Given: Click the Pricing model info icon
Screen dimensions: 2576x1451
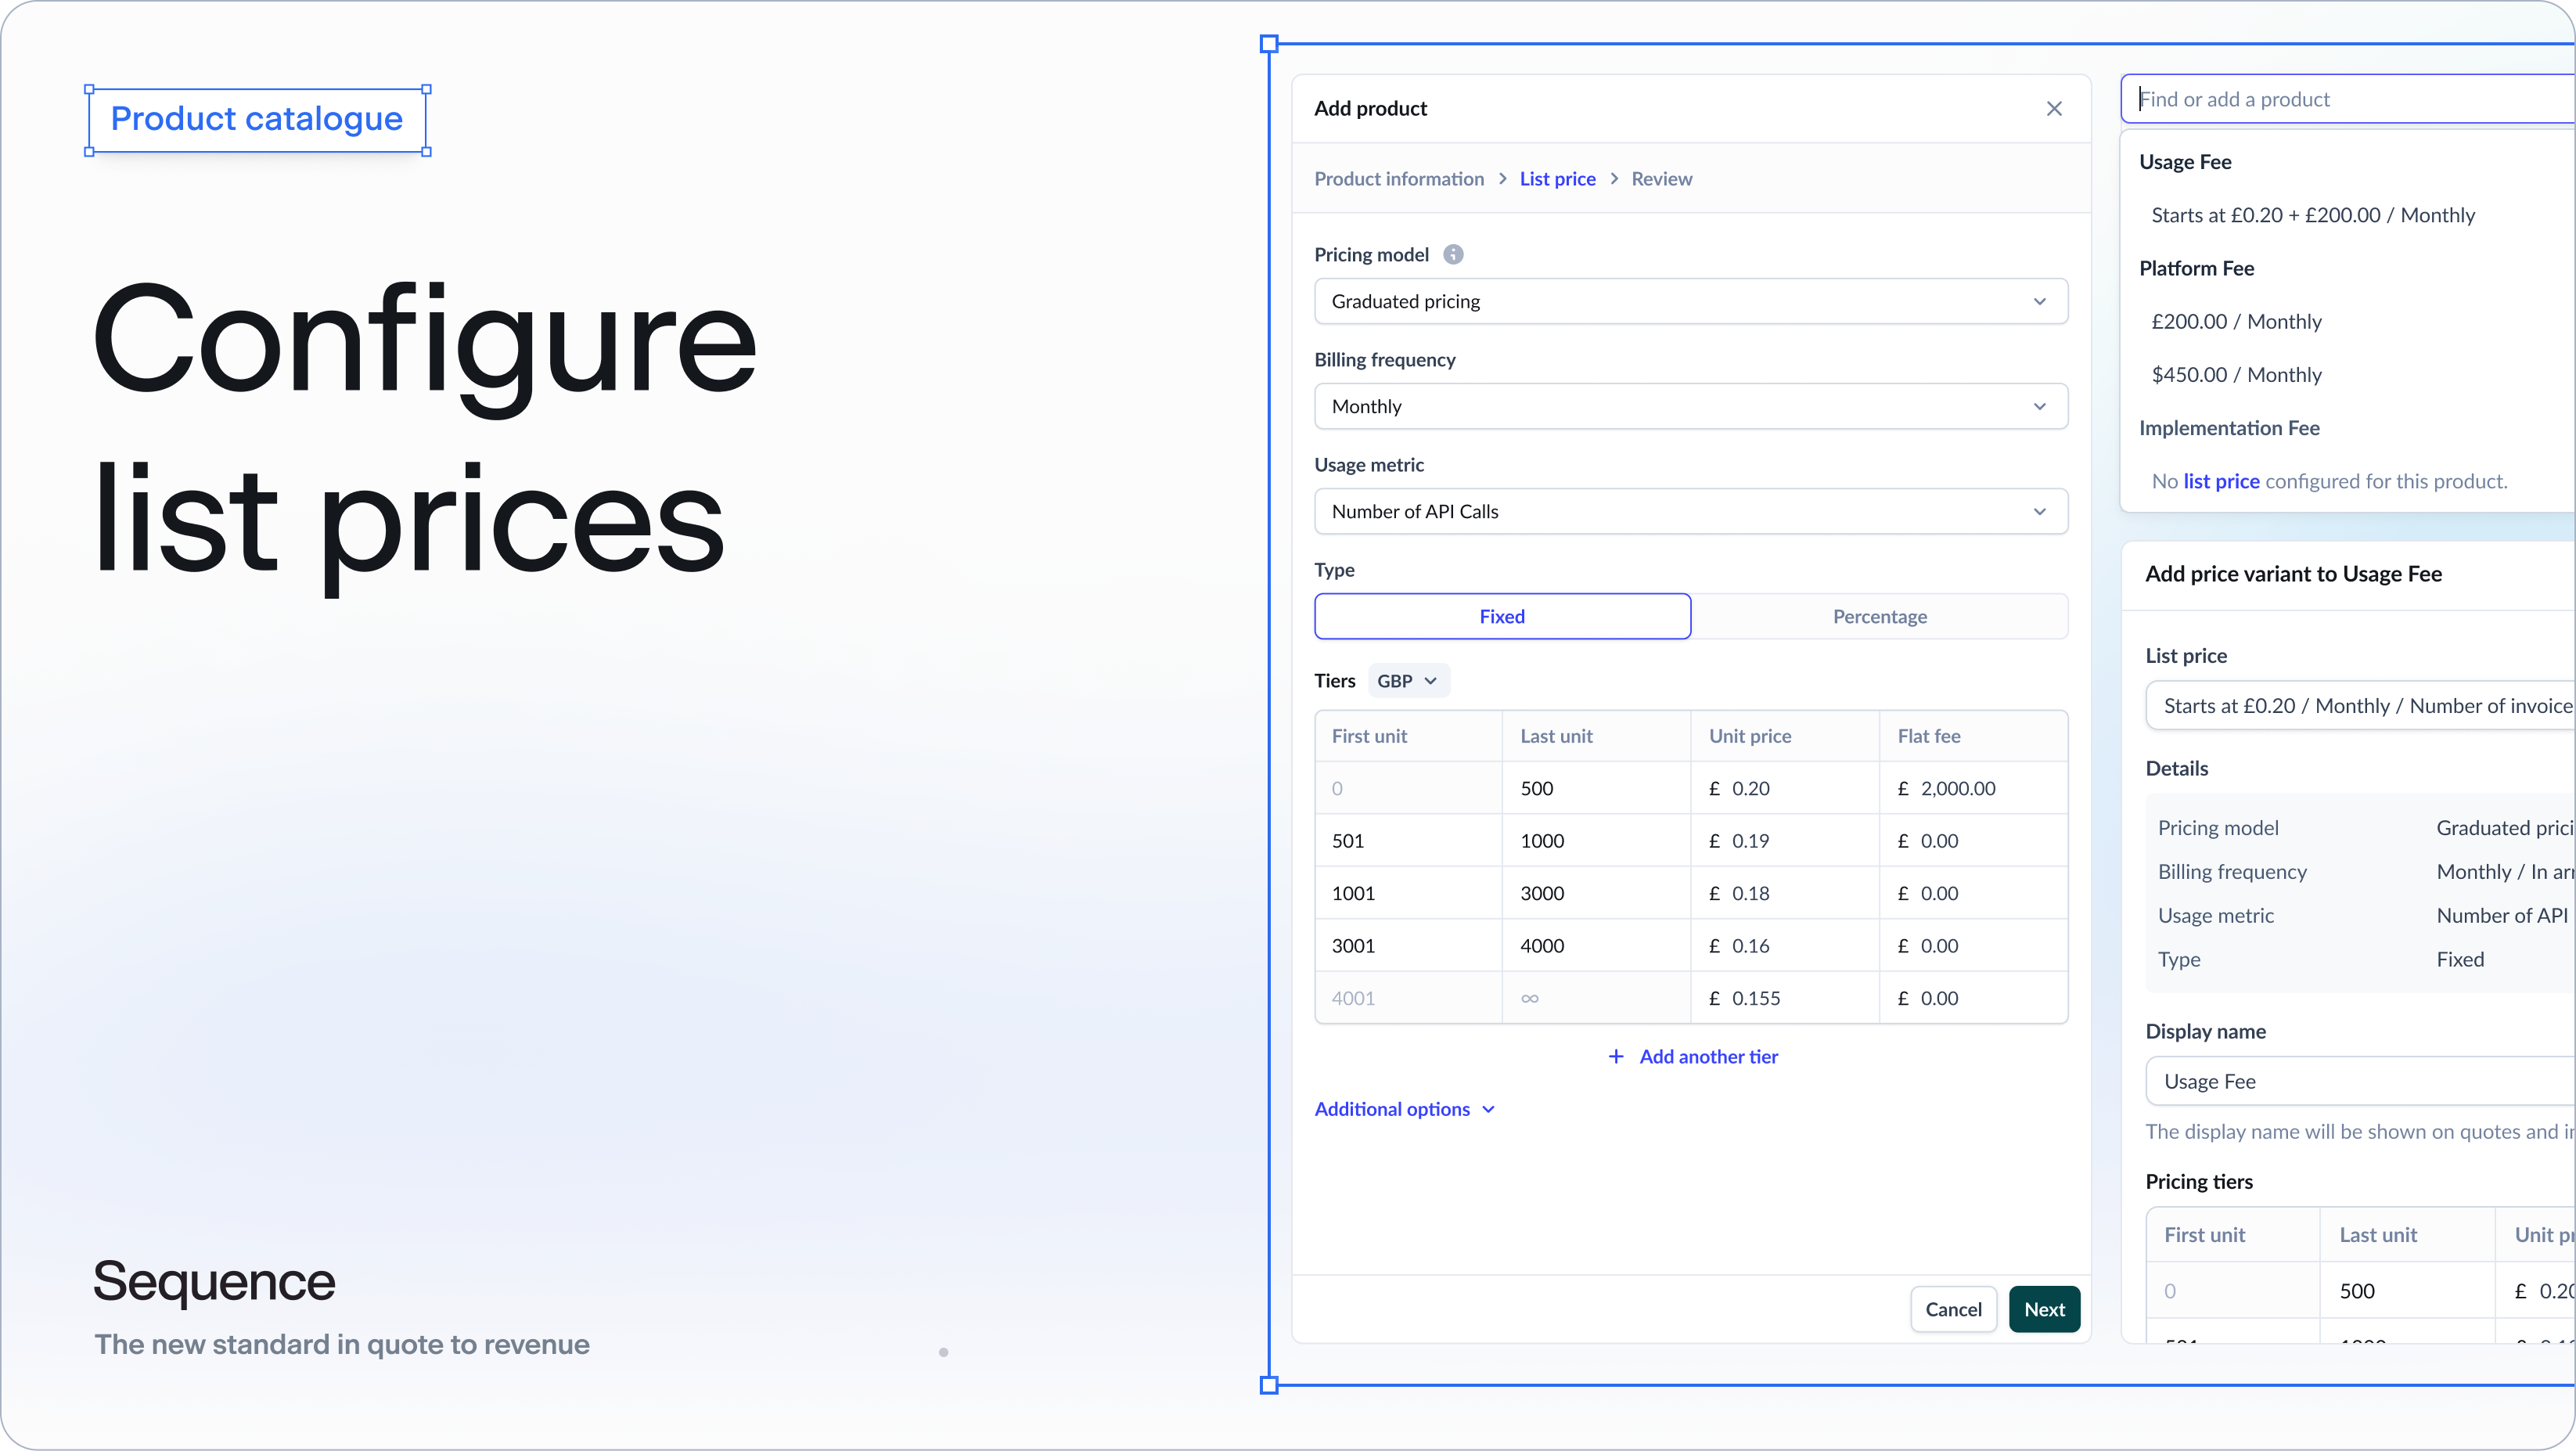Looking at the screenshot, I should tap(1454, 255).
